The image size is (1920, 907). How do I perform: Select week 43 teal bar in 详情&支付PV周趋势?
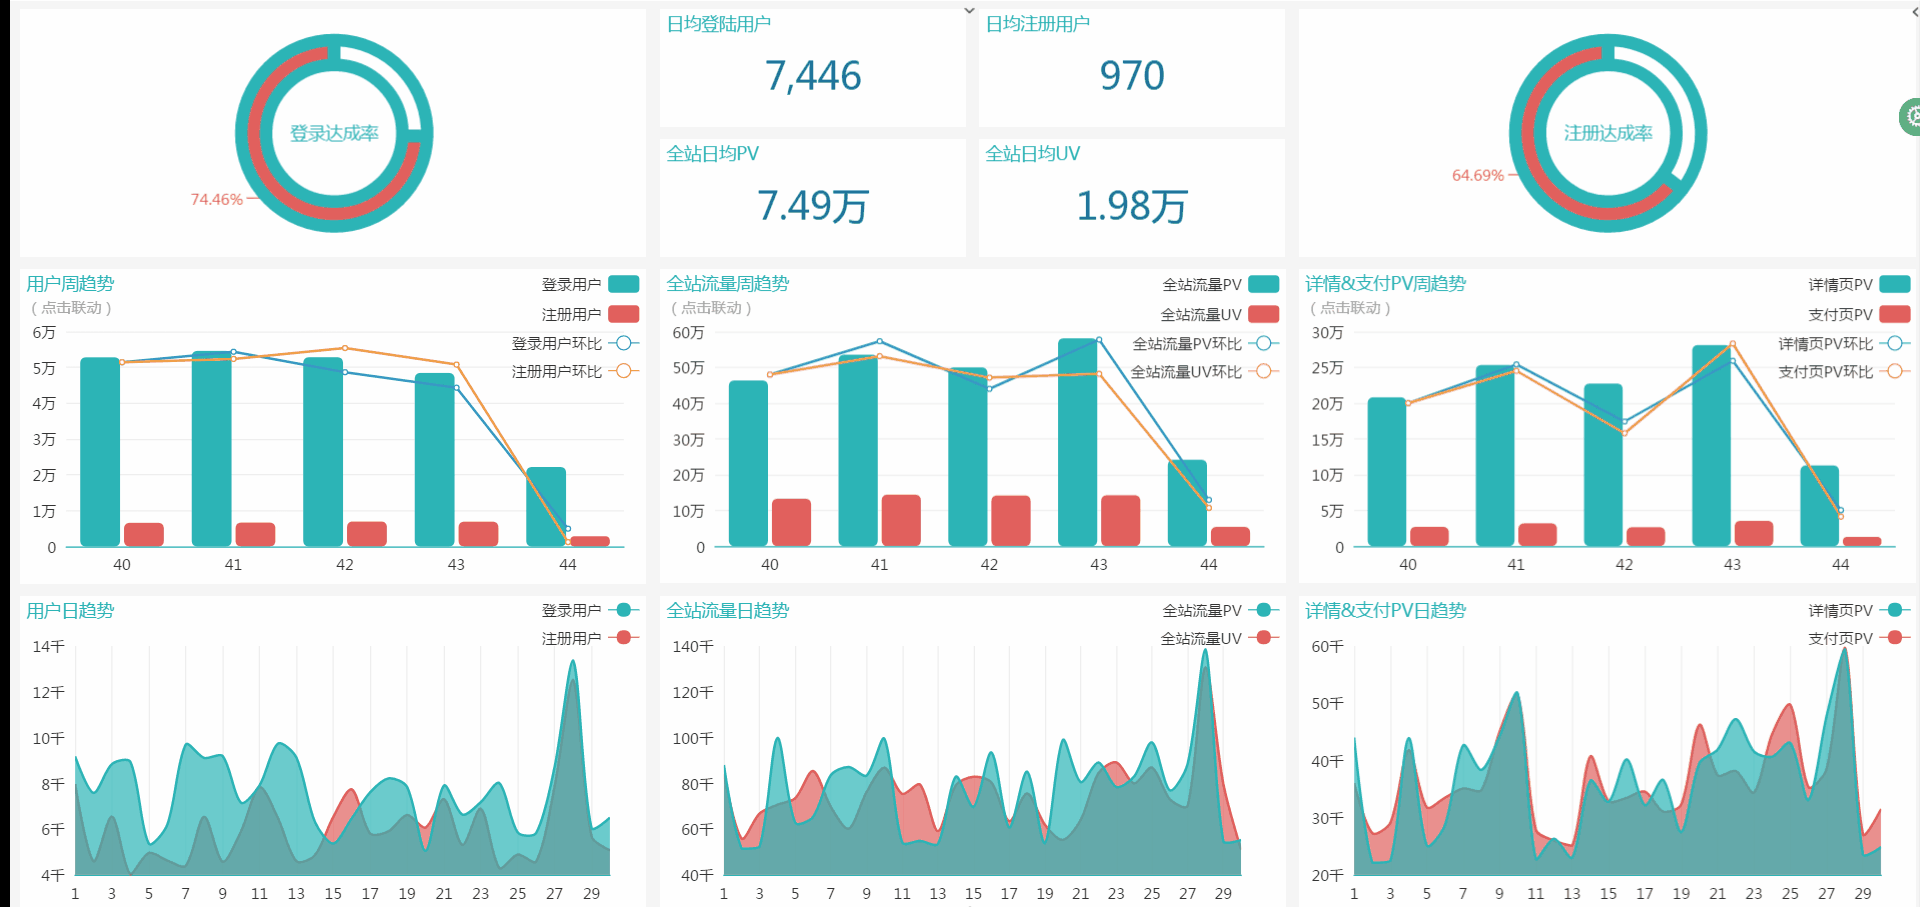pos(1711,446)
